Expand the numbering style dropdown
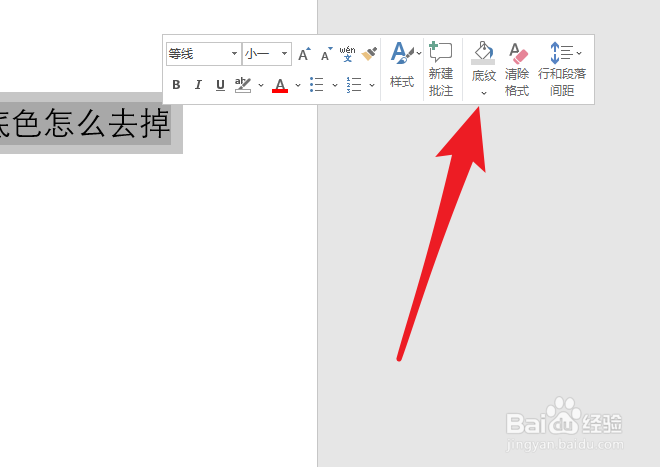Viewport: 660px width, 467px height. tap(372, 85)
